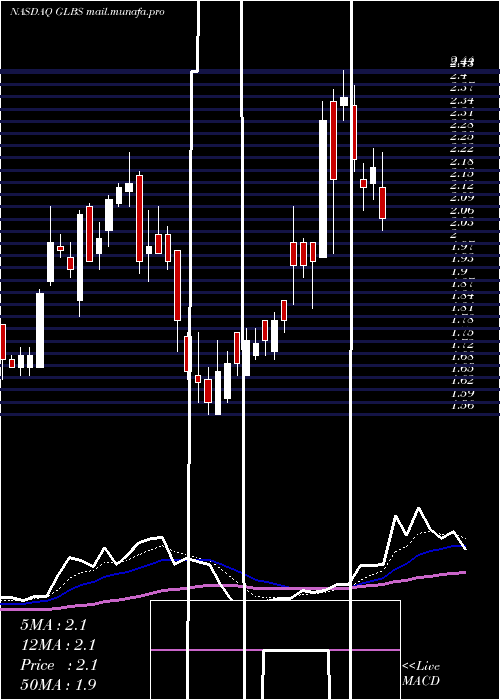
Task: Click the 2.34 price axis label
Action: [462, 100]
